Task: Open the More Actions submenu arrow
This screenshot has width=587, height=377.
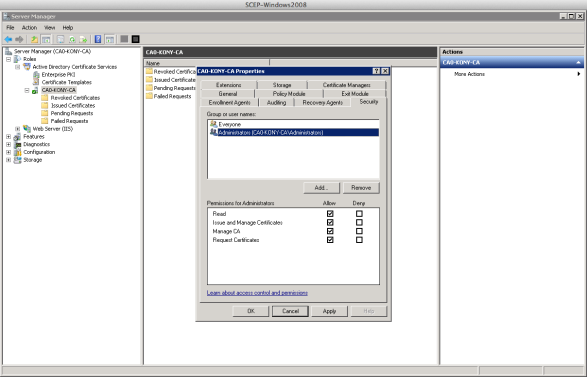Action: [x=579, y=74]
